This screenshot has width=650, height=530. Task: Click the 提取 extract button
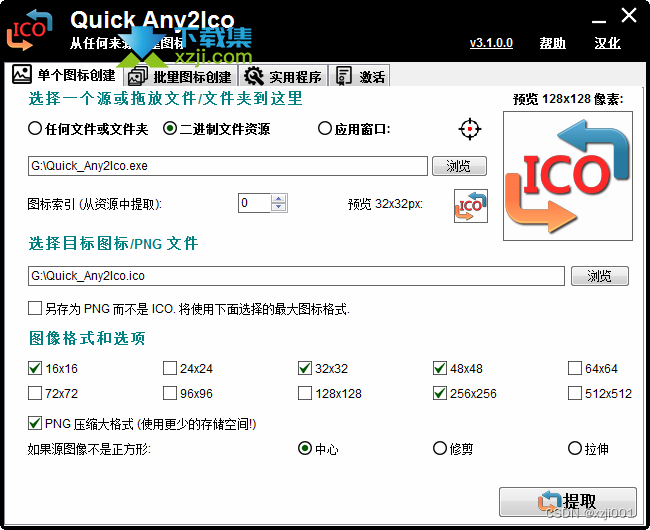coord(568,502)
